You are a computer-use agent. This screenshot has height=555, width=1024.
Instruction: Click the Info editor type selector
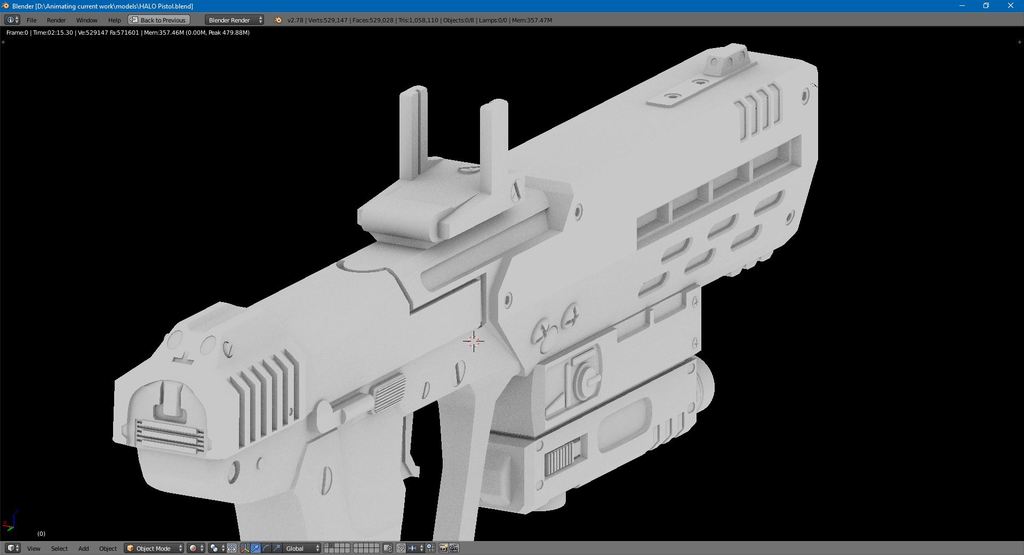(x=11, y=20)
